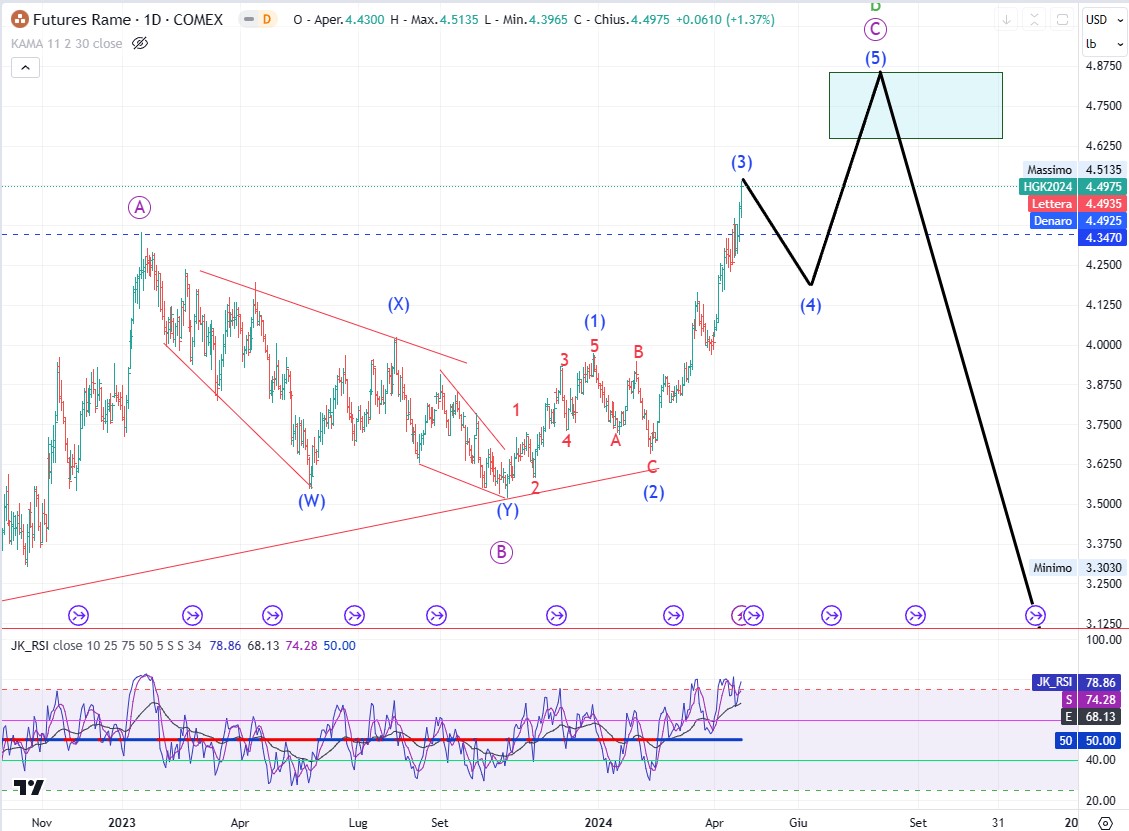1129x831 pixels.
Task: Click the copper futures symbol logo
Action: coord(19,19)
